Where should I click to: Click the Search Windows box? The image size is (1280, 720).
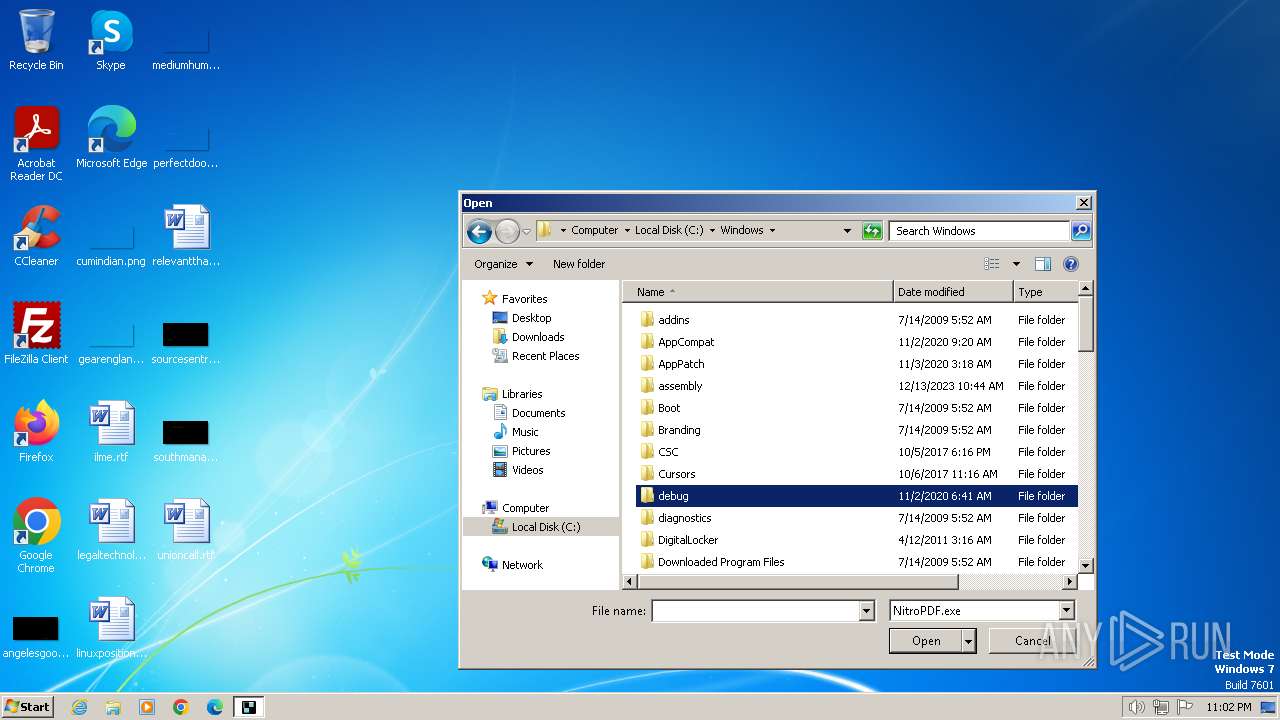point(979,231)
